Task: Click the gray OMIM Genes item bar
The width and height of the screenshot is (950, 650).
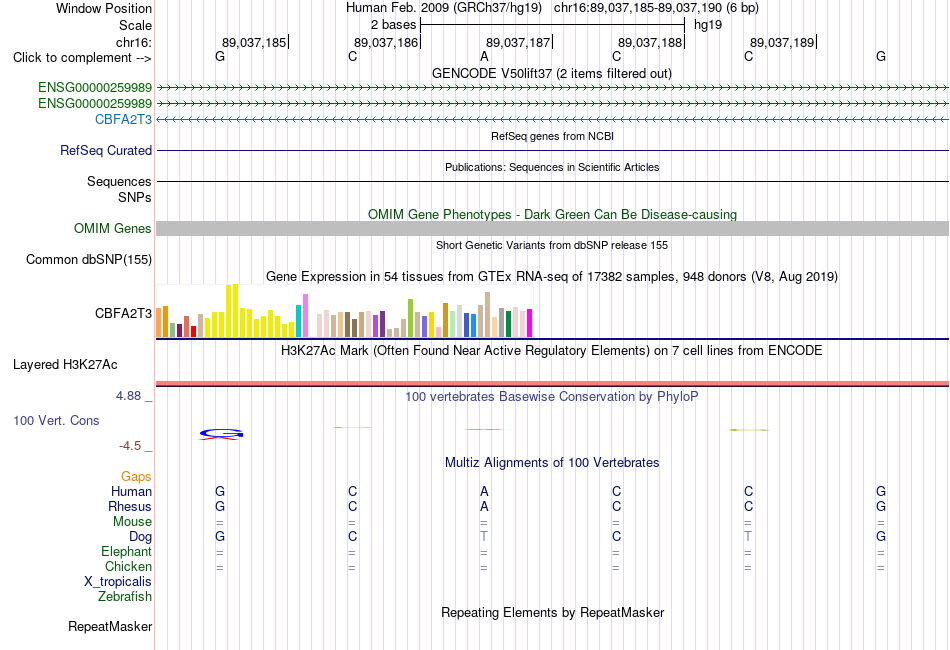Action: tap(552, 228)
